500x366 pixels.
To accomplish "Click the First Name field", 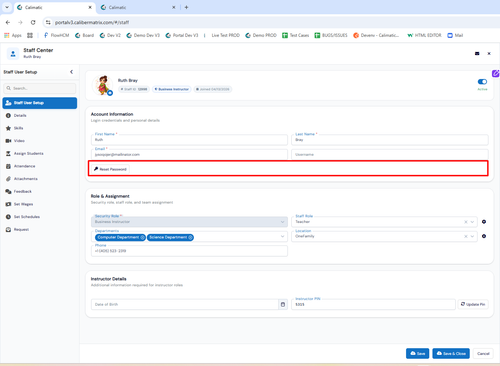I will [189, 140].
